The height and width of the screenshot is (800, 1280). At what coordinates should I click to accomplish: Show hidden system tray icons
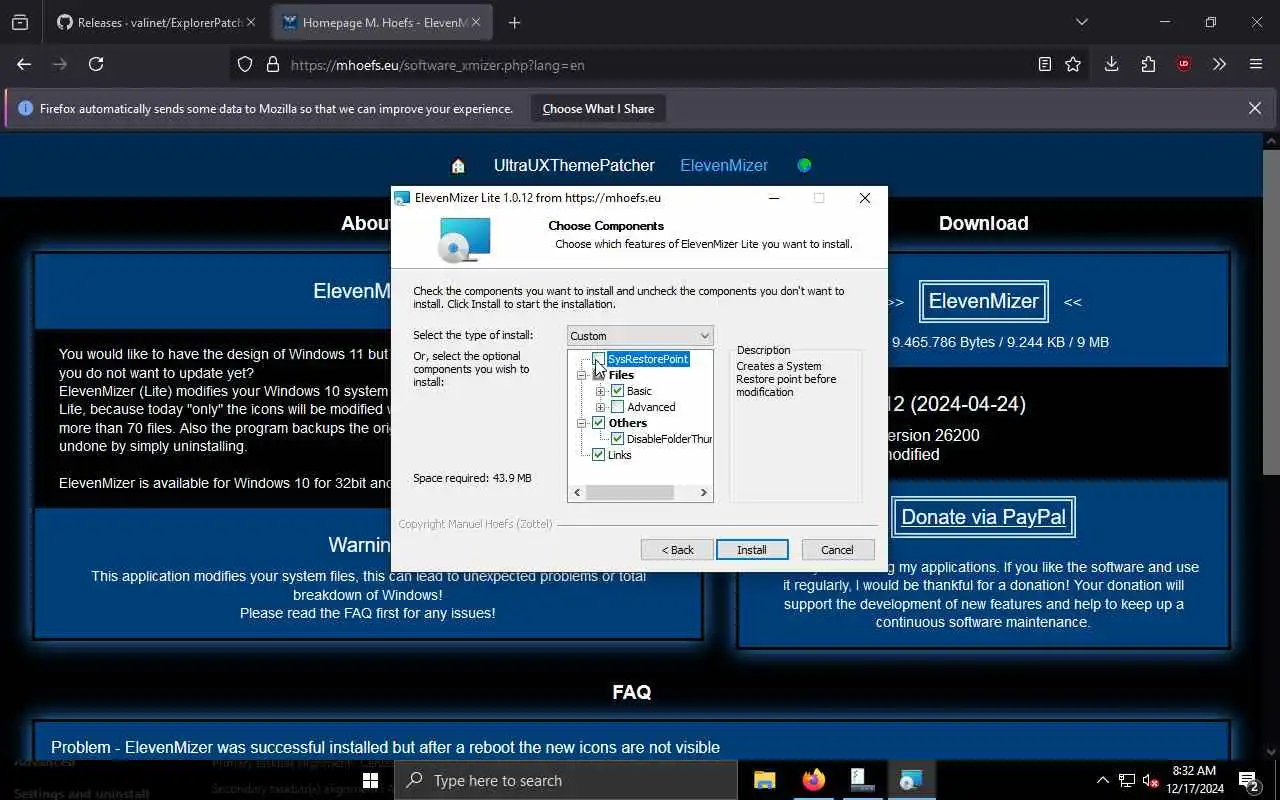pos(1103,781)
